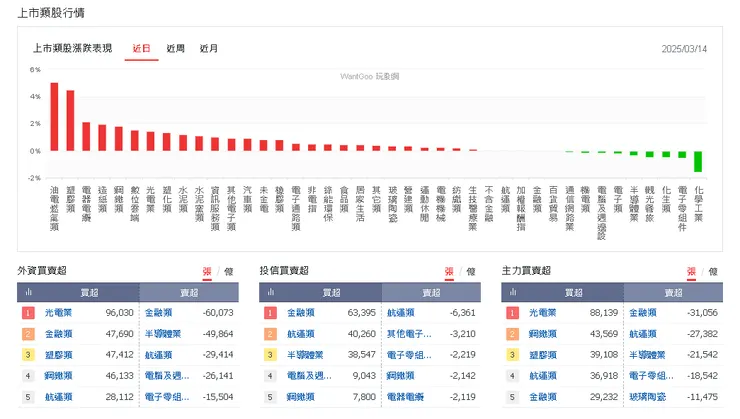Open 電腦及週... in 投信 買超 rank 4
The width and height of the screenshot is (740, 419).
[x=309, y=376]
